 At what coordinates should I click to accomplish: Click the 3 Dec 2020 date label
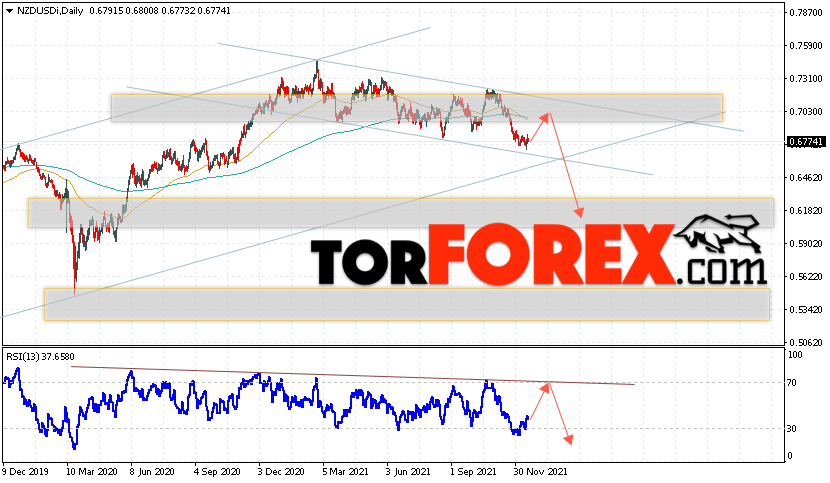click(281, 472)
